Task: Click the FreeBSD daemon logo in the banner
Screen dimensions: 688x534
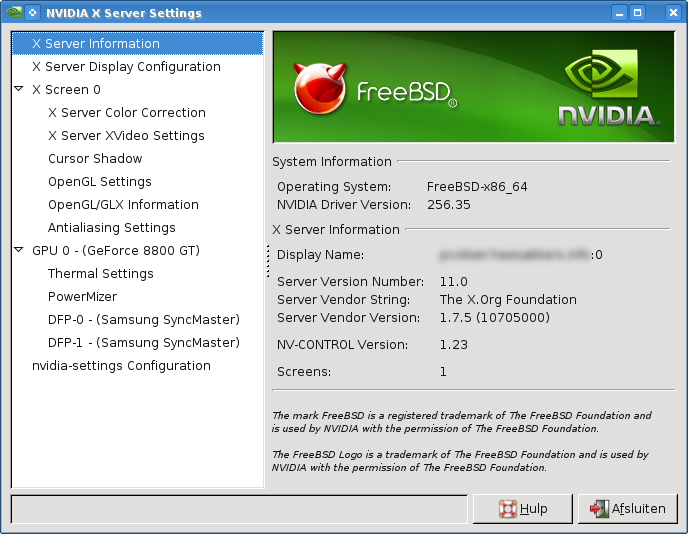Action: [x=320, y=88]
